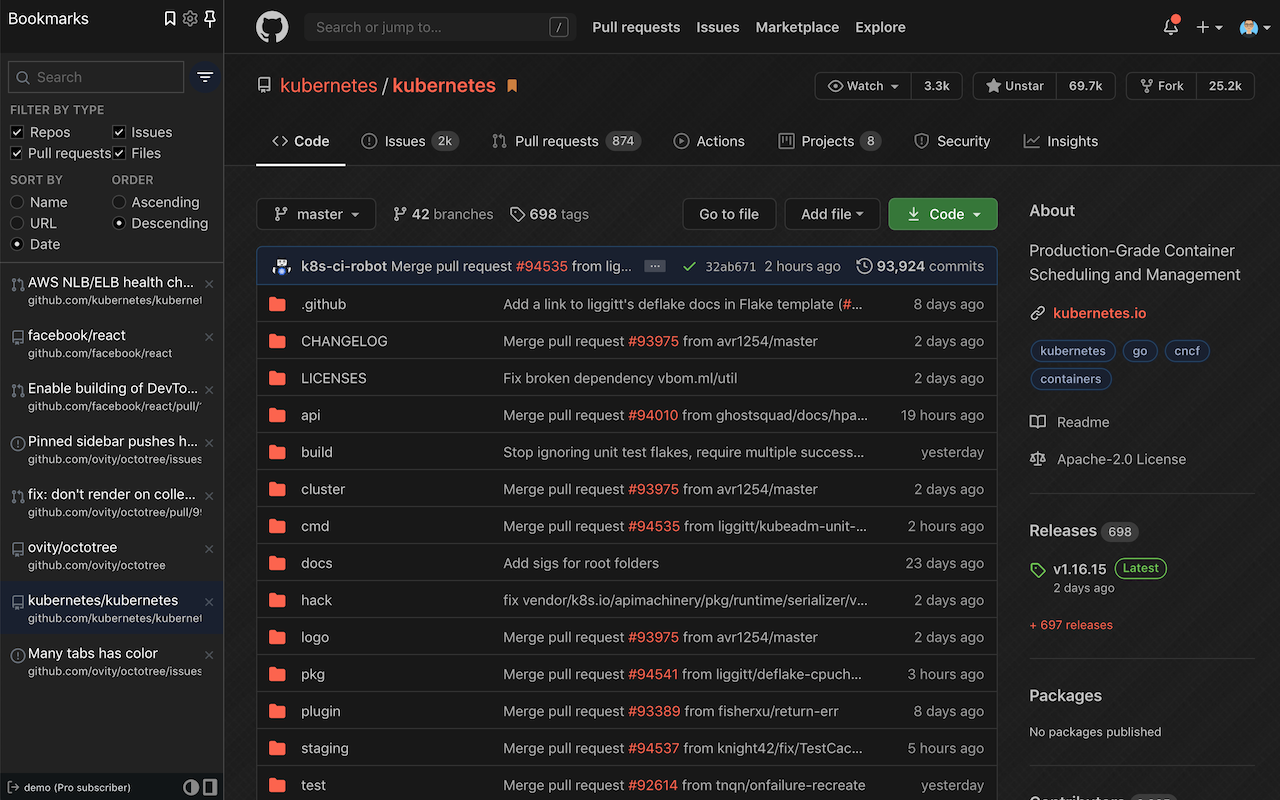Open the + 697 releases link
The height and width of the screenshot is (800, 1280).
[x=1071, y=624]
